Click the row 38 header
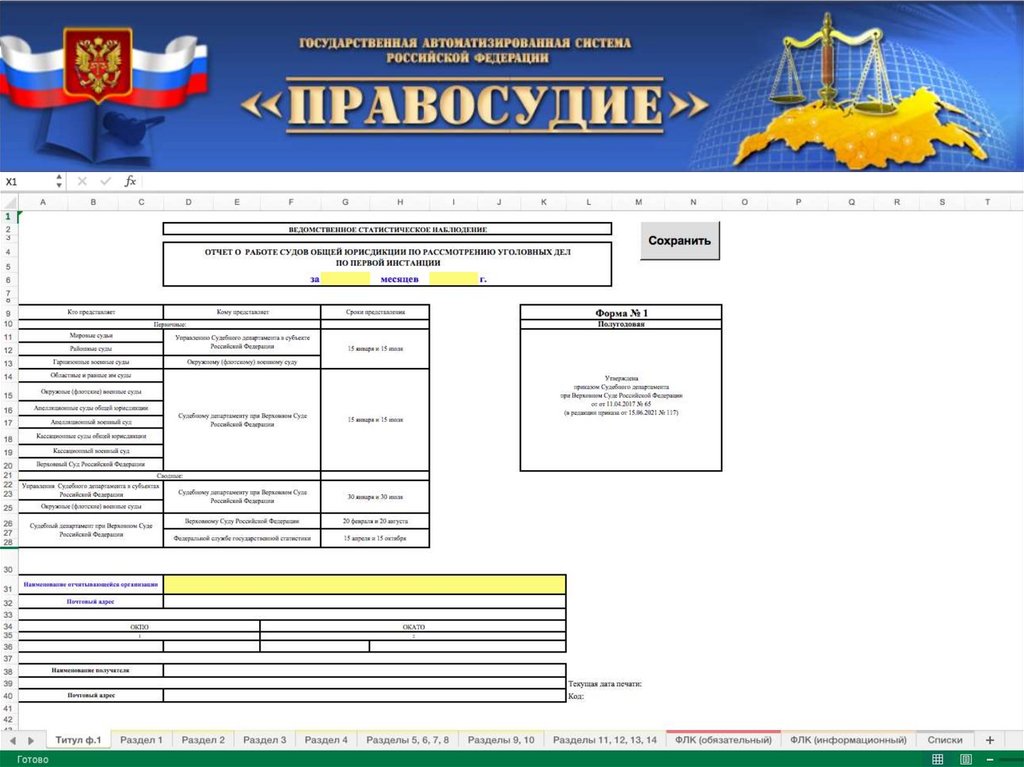The width and height of the screenshot is (1024, 767). [x=8, y=672]
